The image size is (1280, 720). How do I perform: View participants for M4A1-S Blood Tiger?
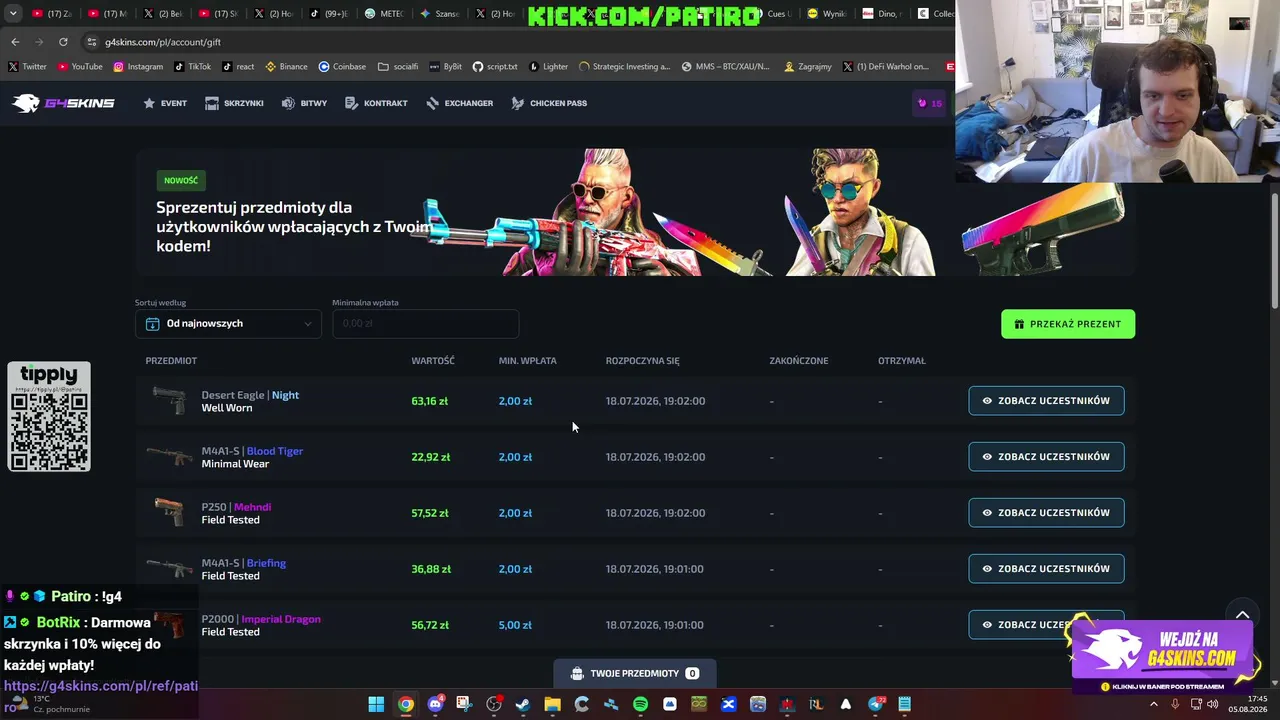pos(1046,457)
